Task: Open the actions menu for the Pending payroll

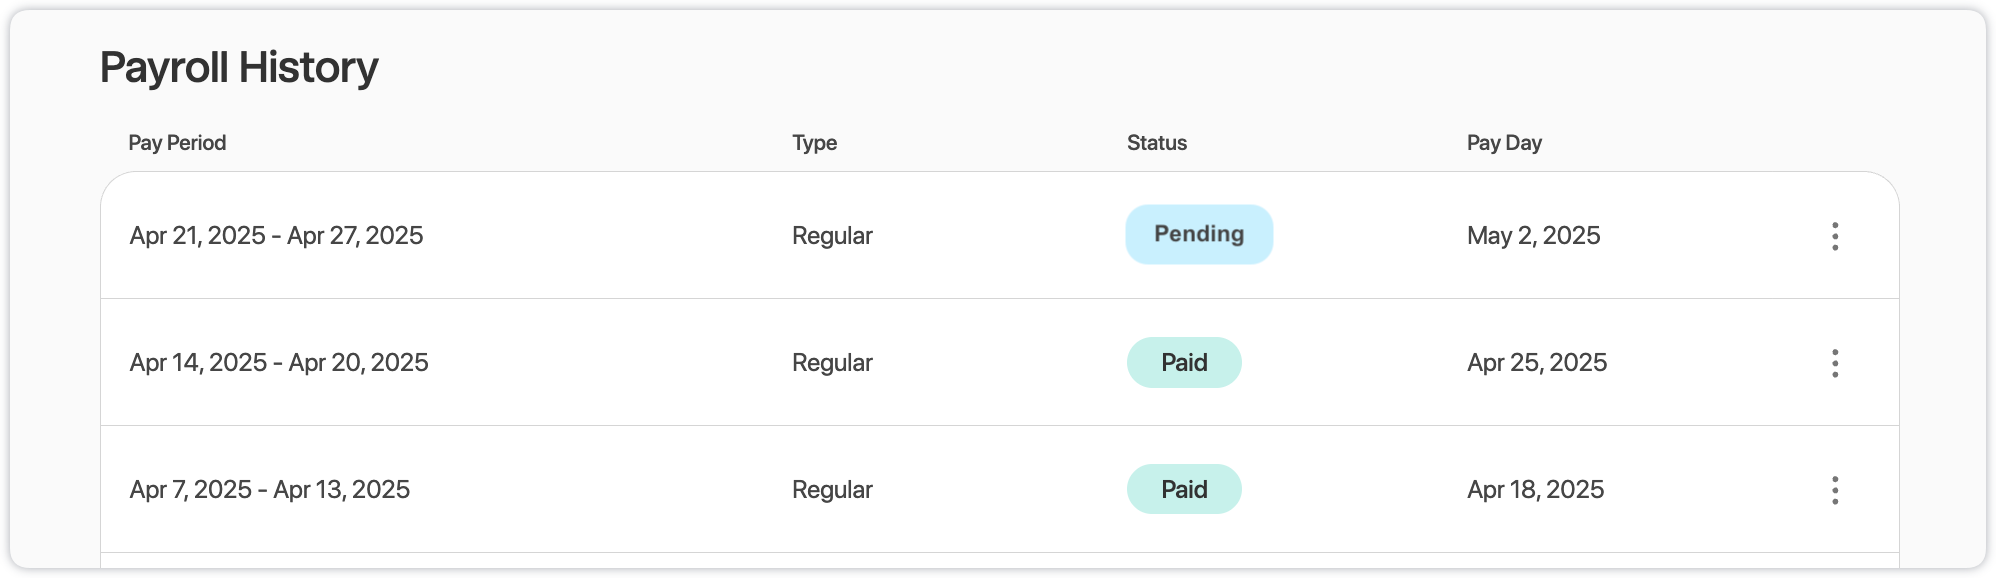Action: (1835, 236)
